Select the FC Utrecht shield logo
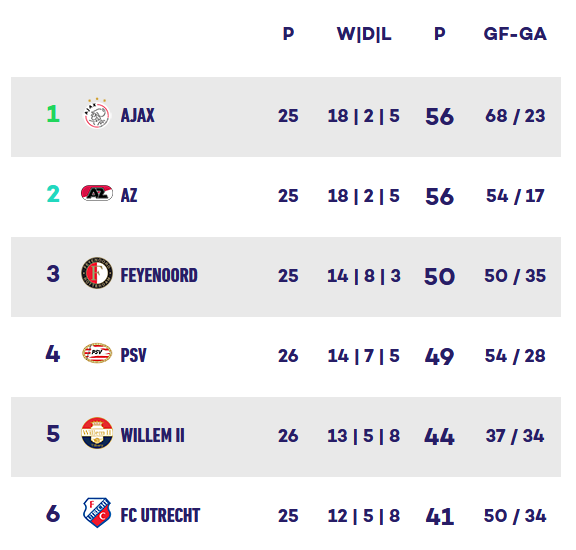 click(97, 513)
